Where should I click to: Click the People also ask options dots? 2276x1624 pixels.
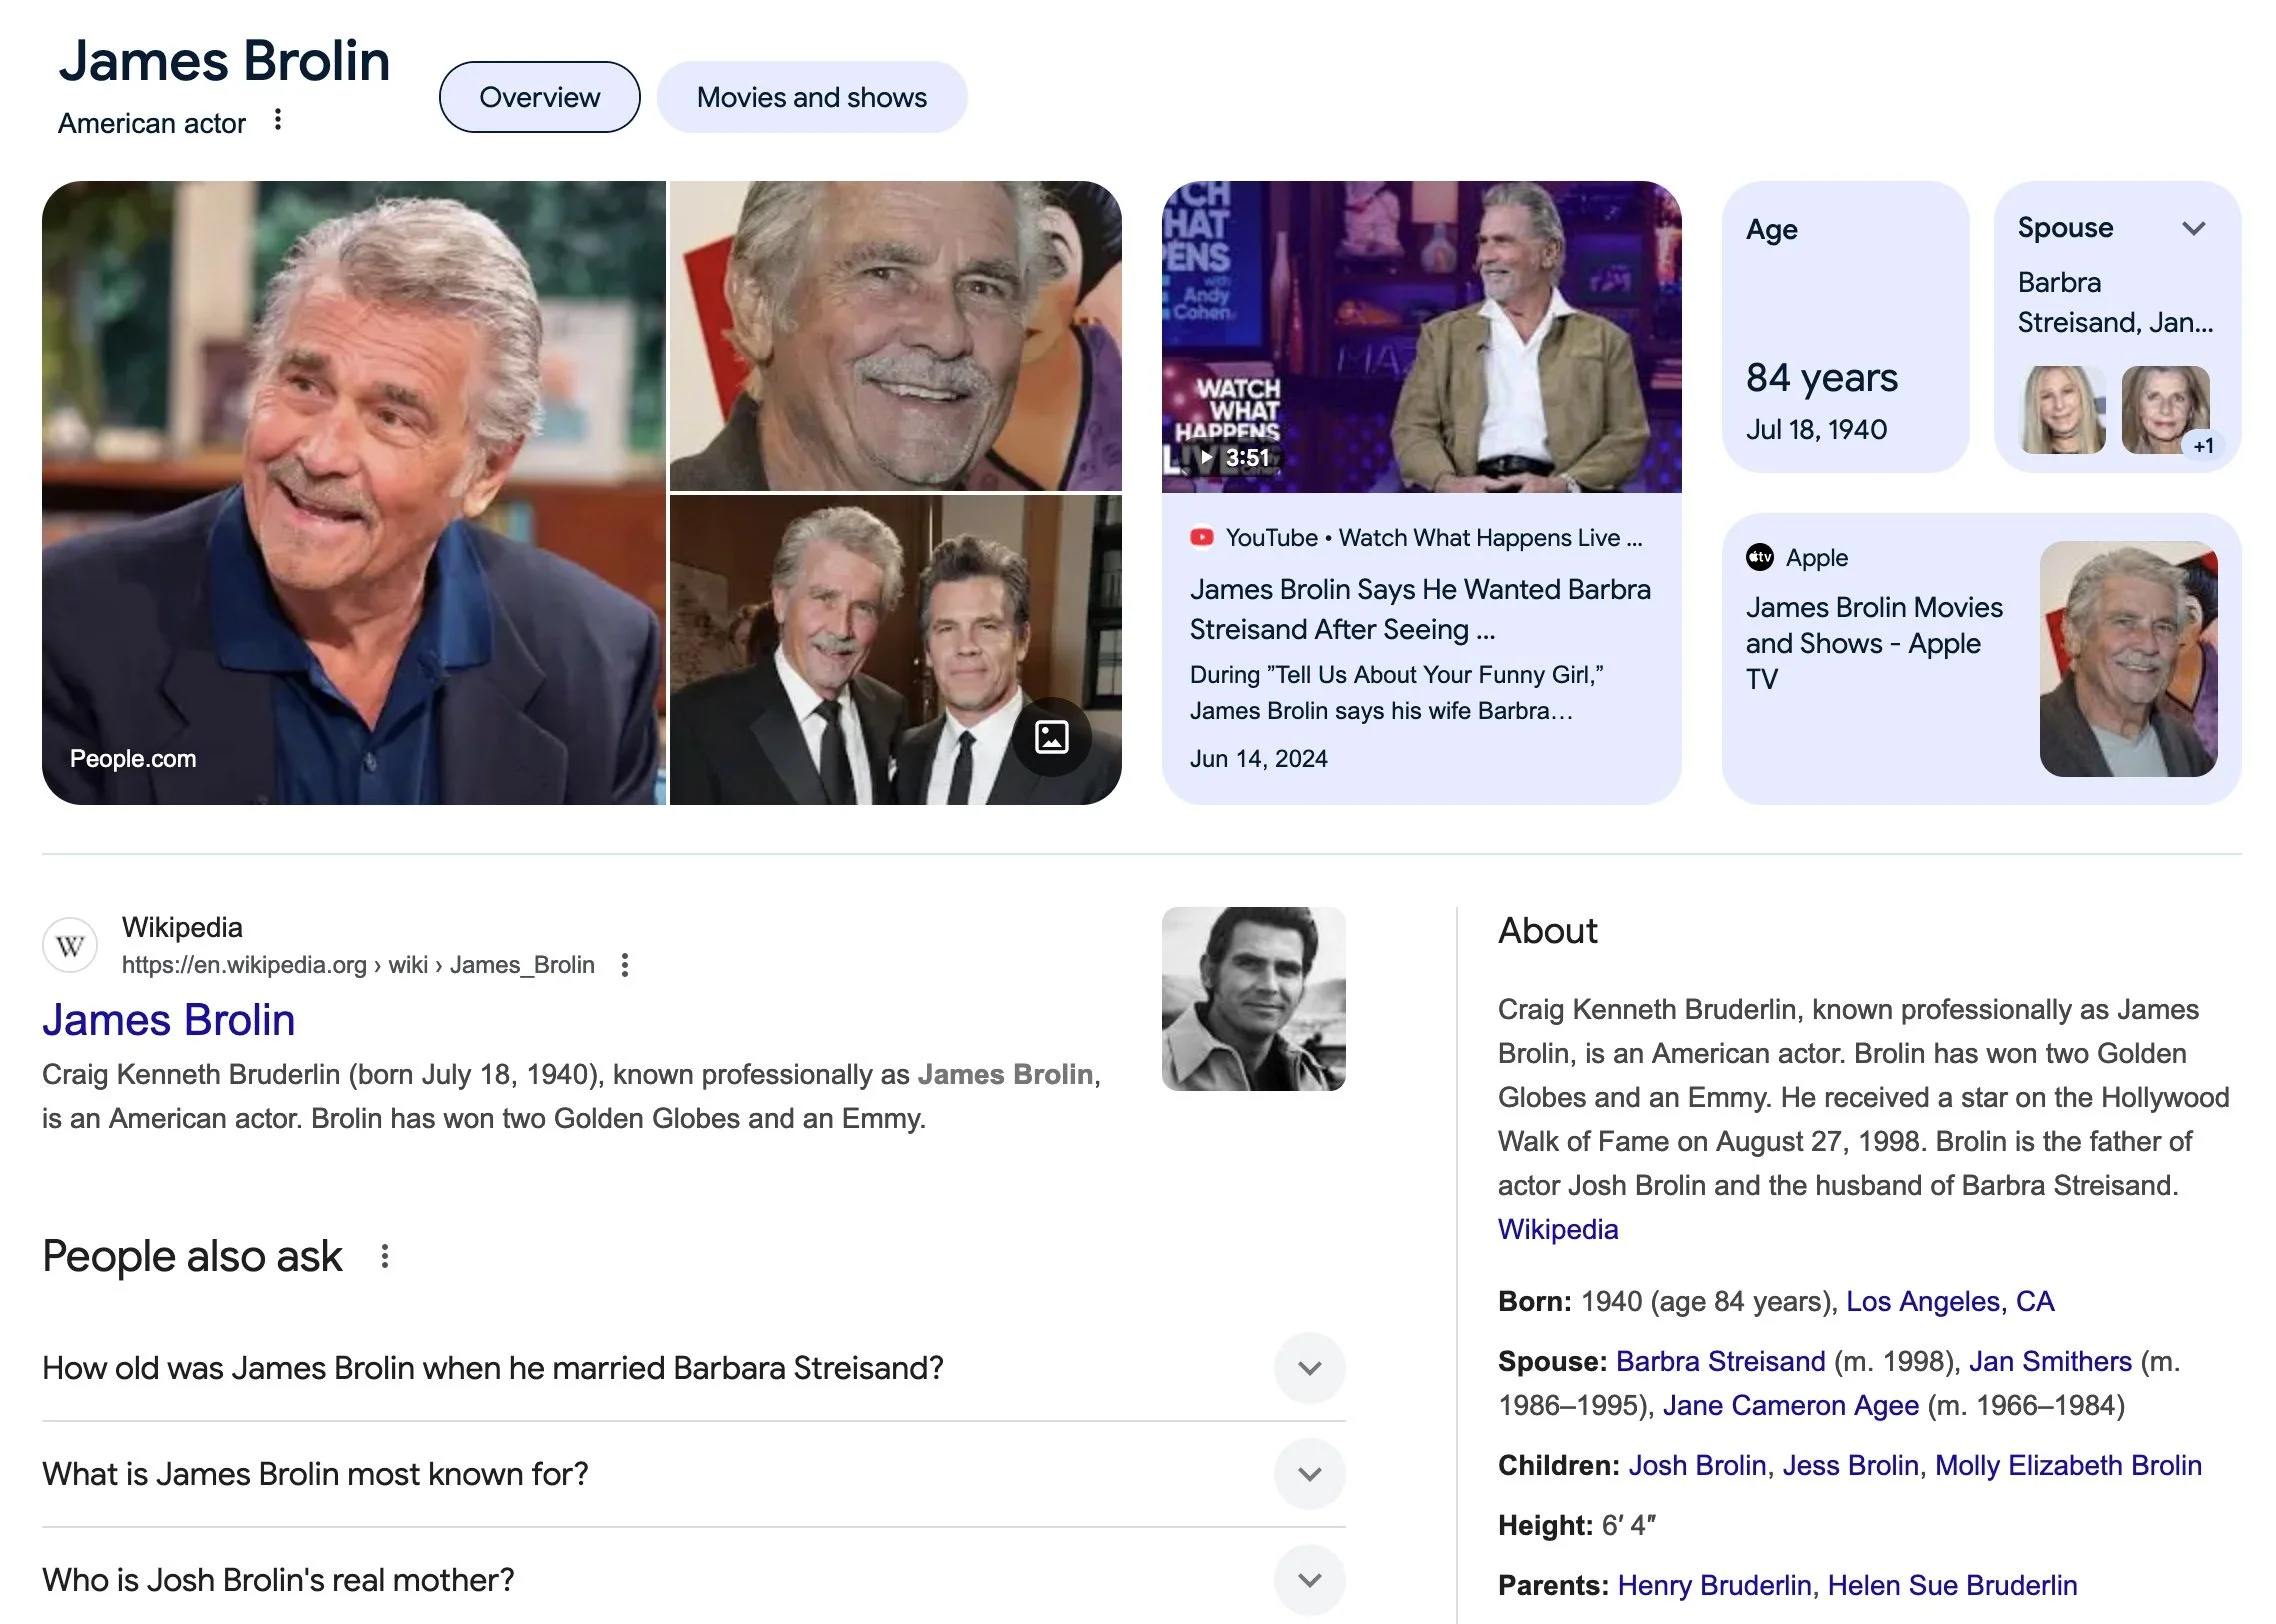pyautogui.click(x=385, y=1256)
